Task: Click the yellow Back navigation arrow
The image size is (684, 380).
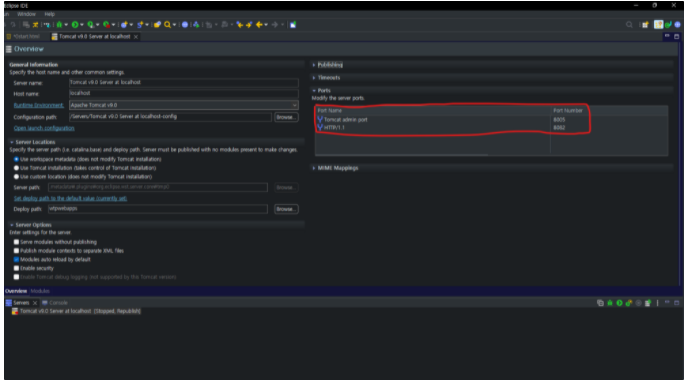Action: tap(259, 25)
